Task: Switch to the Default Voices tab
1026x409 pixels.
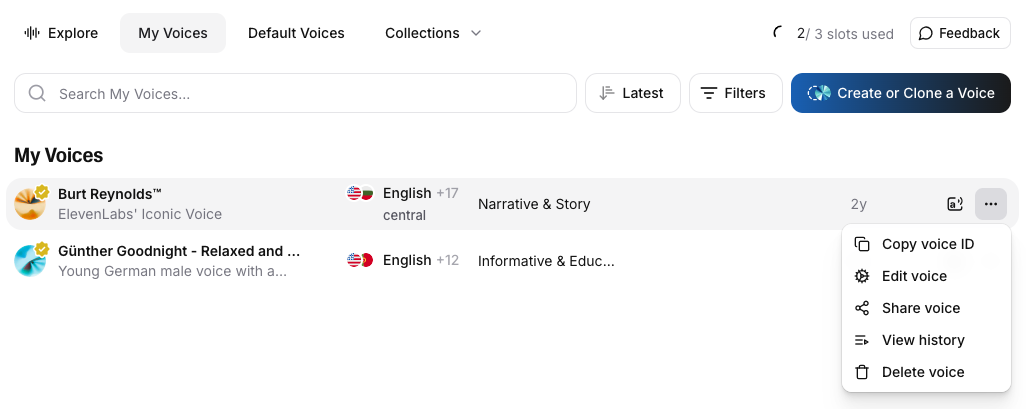Action: [x=296, y=33]
